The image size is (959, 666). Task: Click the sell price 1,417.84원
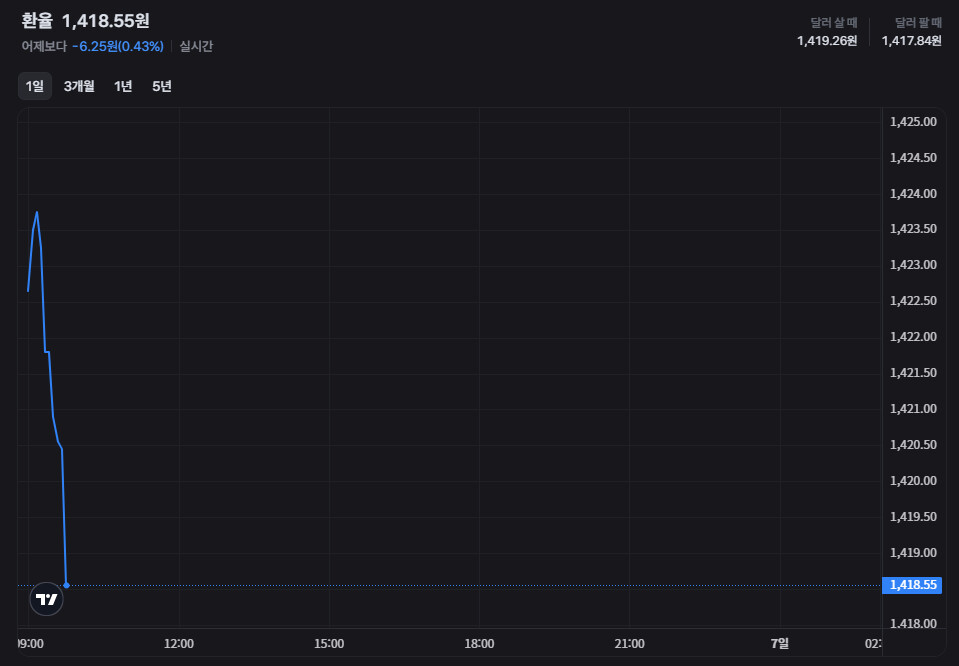(911, 40)
